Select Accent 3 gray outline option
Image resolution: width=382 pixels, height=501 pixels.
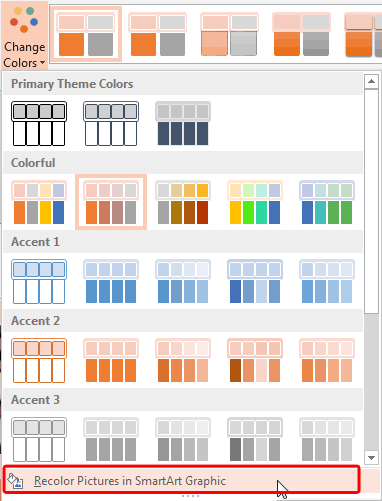[39, 439]
